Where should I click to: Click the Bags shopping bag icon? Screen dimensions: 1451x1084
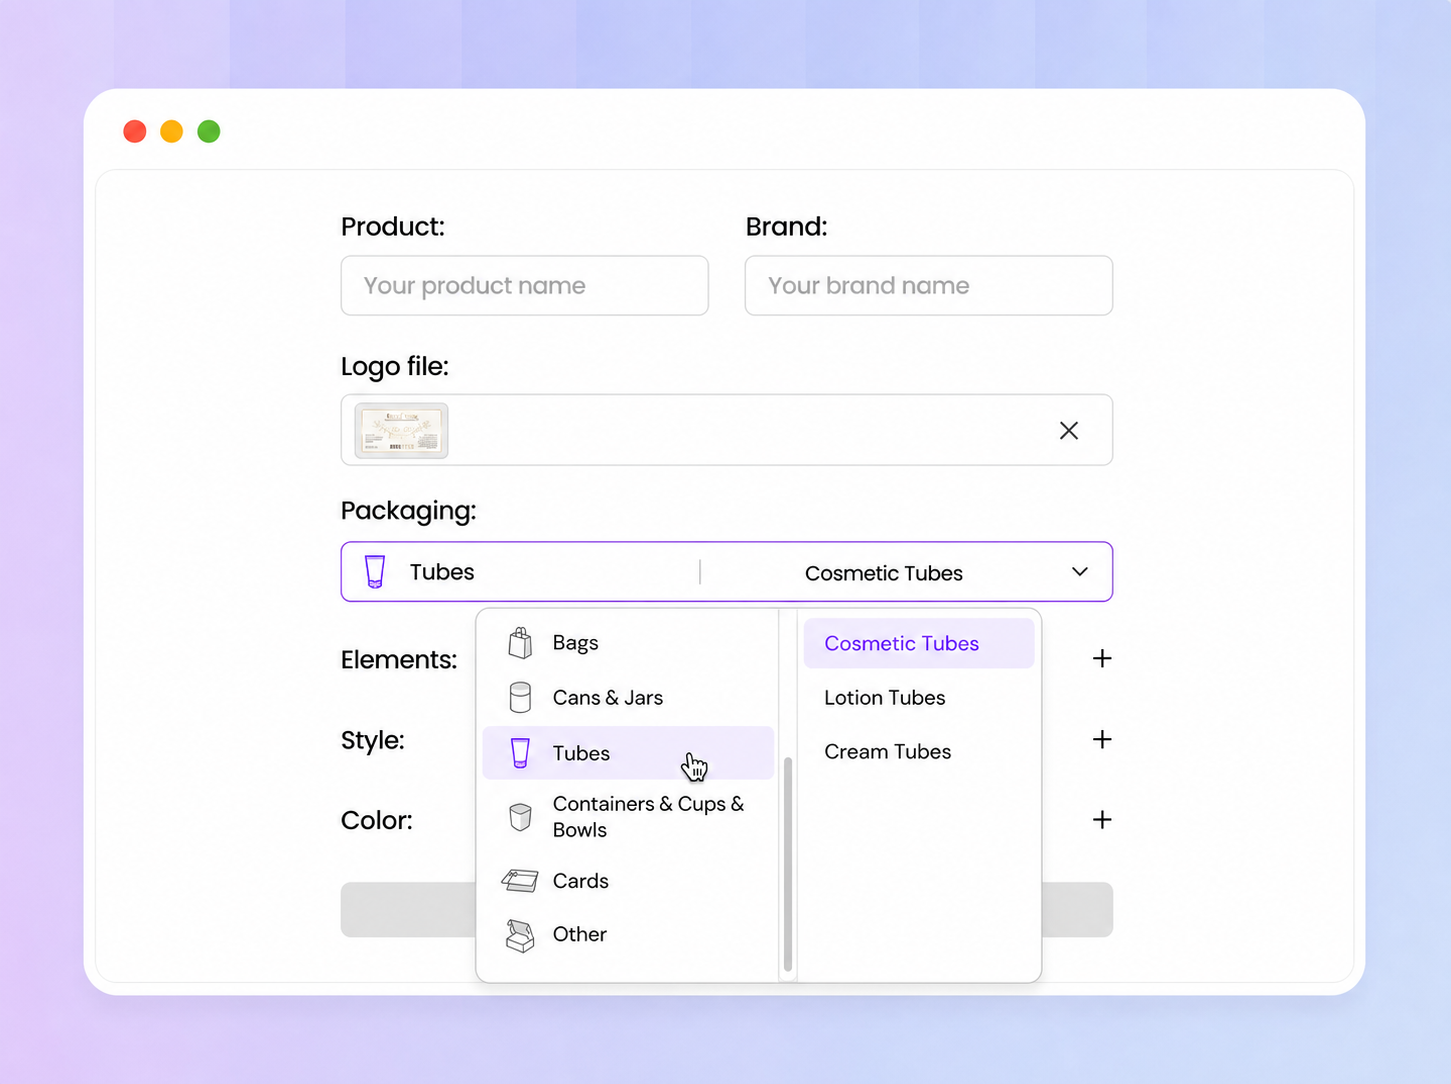tap(520, 643)
